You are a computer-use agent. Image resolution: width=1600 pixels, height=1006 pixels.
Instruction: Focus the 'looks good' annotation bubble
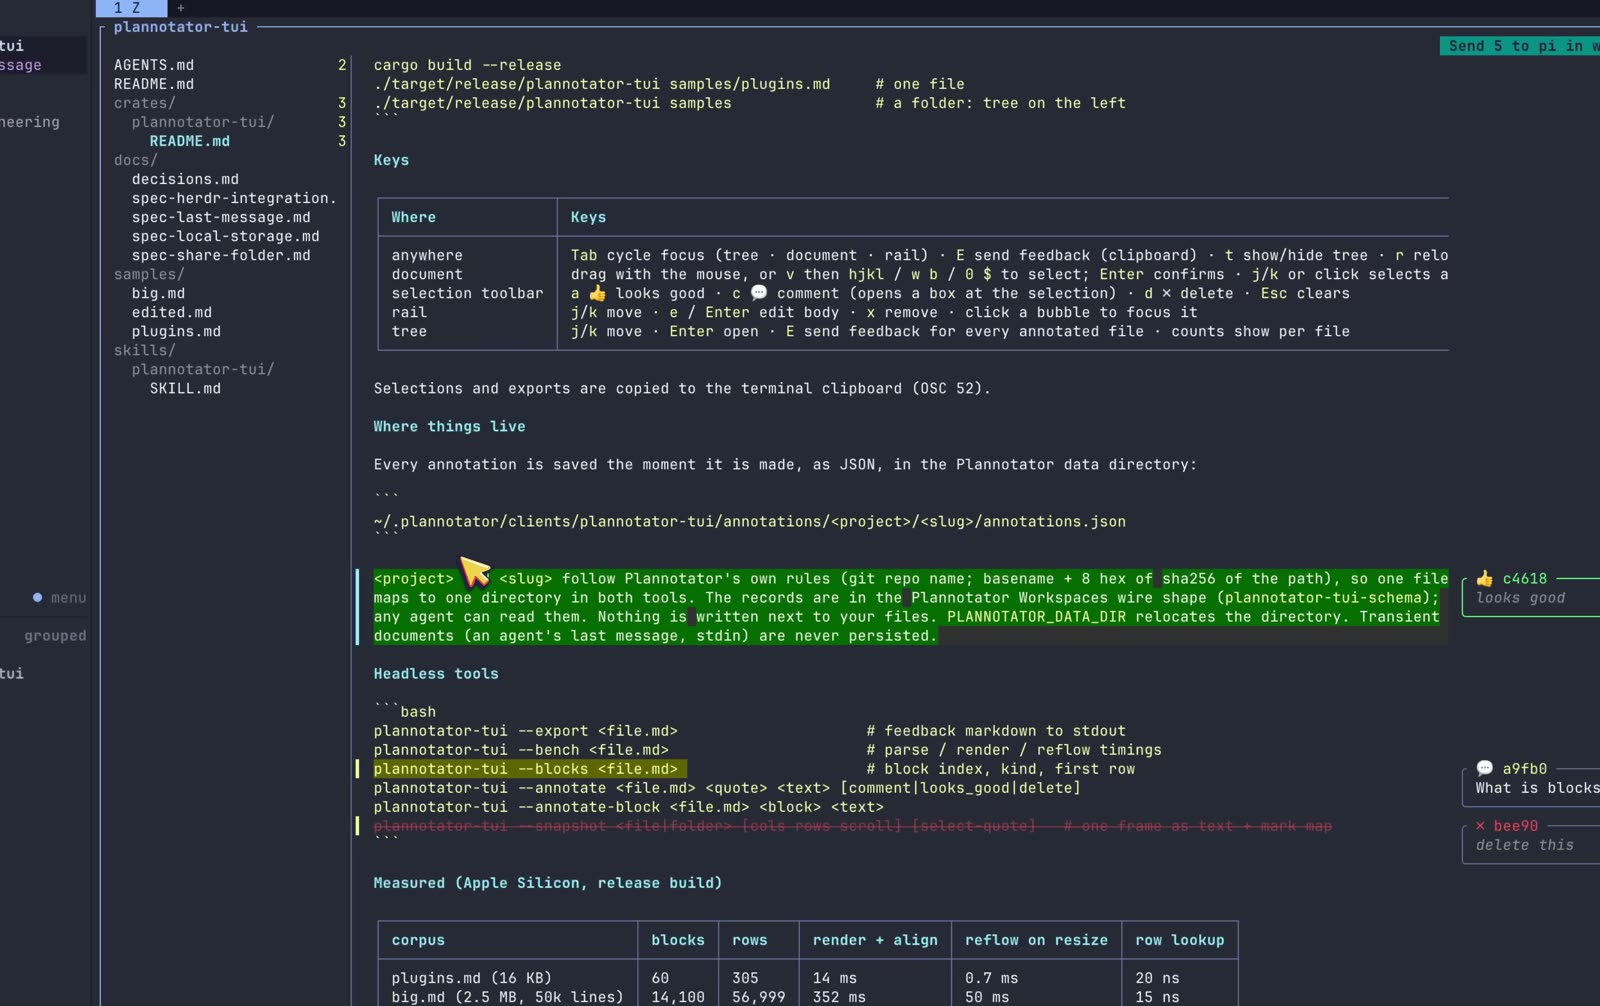tap(1530, 597)
